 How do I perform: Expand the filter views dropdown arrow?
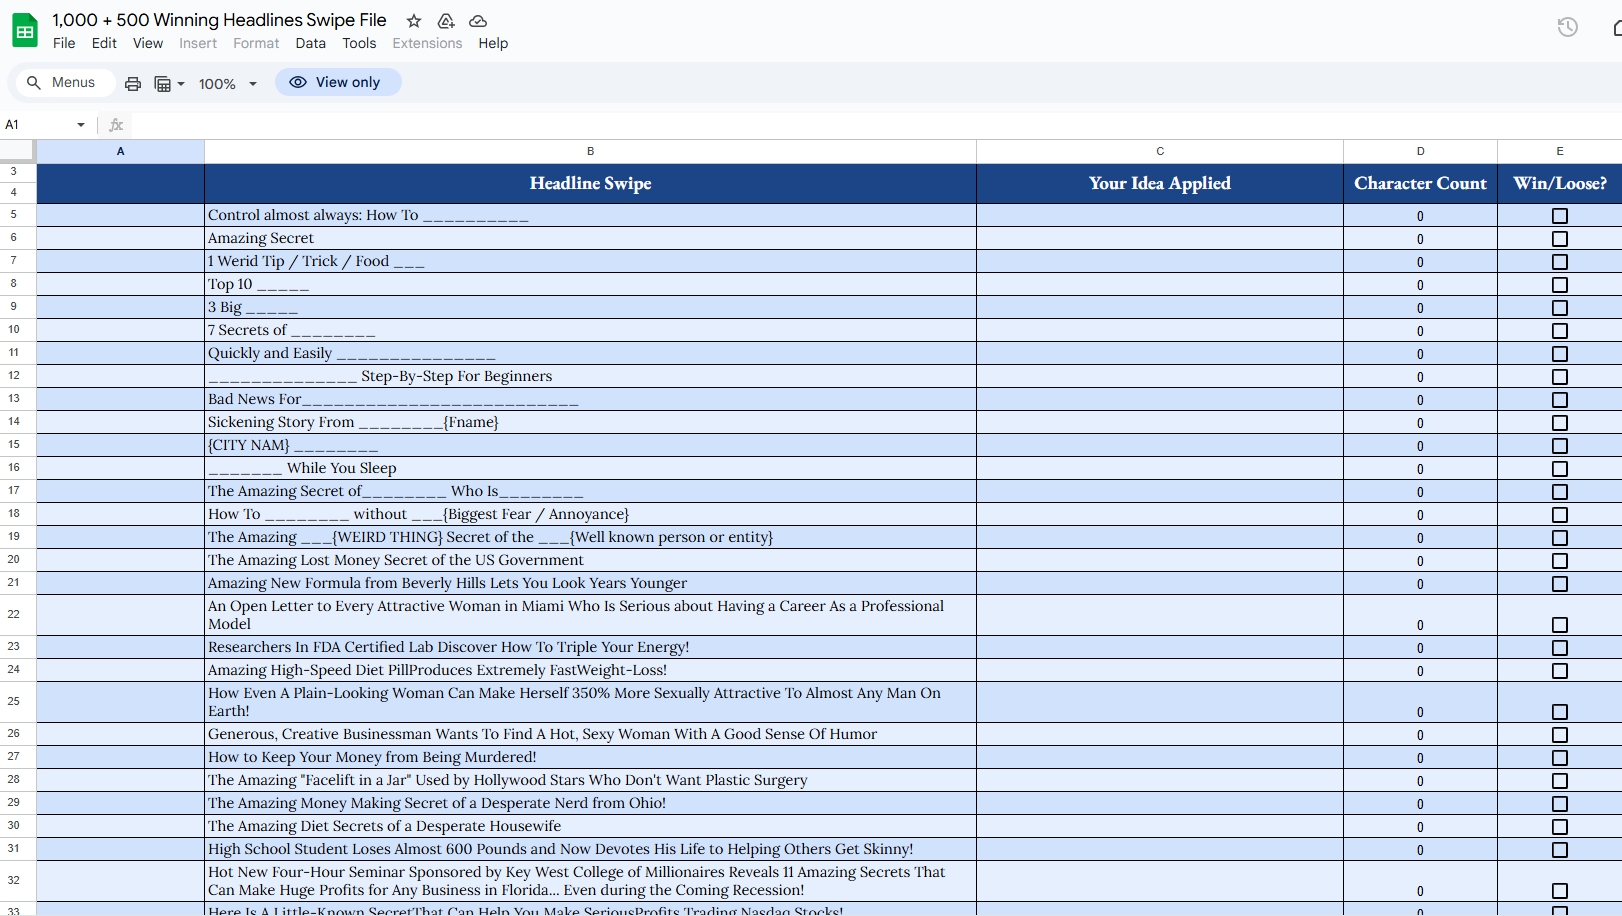pyautogui.click(x=181, y=84)
